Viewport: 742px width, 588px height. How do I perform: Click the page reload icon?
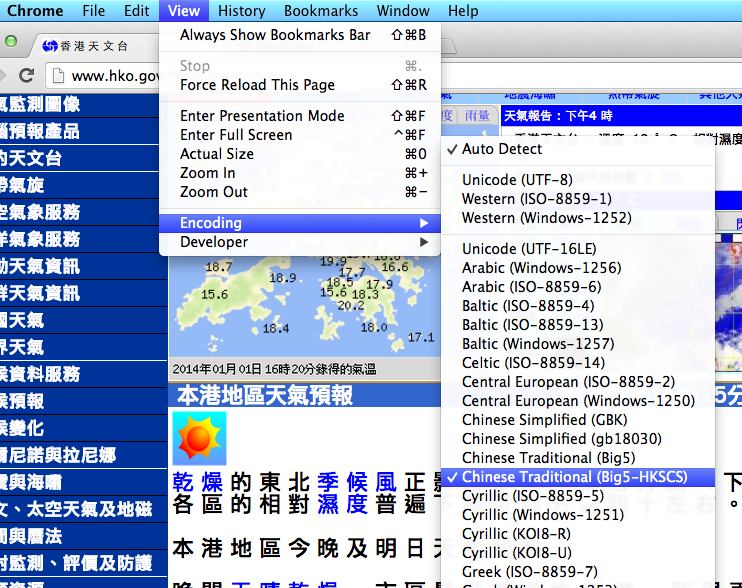pyautogui.click(x=26, y=75)
